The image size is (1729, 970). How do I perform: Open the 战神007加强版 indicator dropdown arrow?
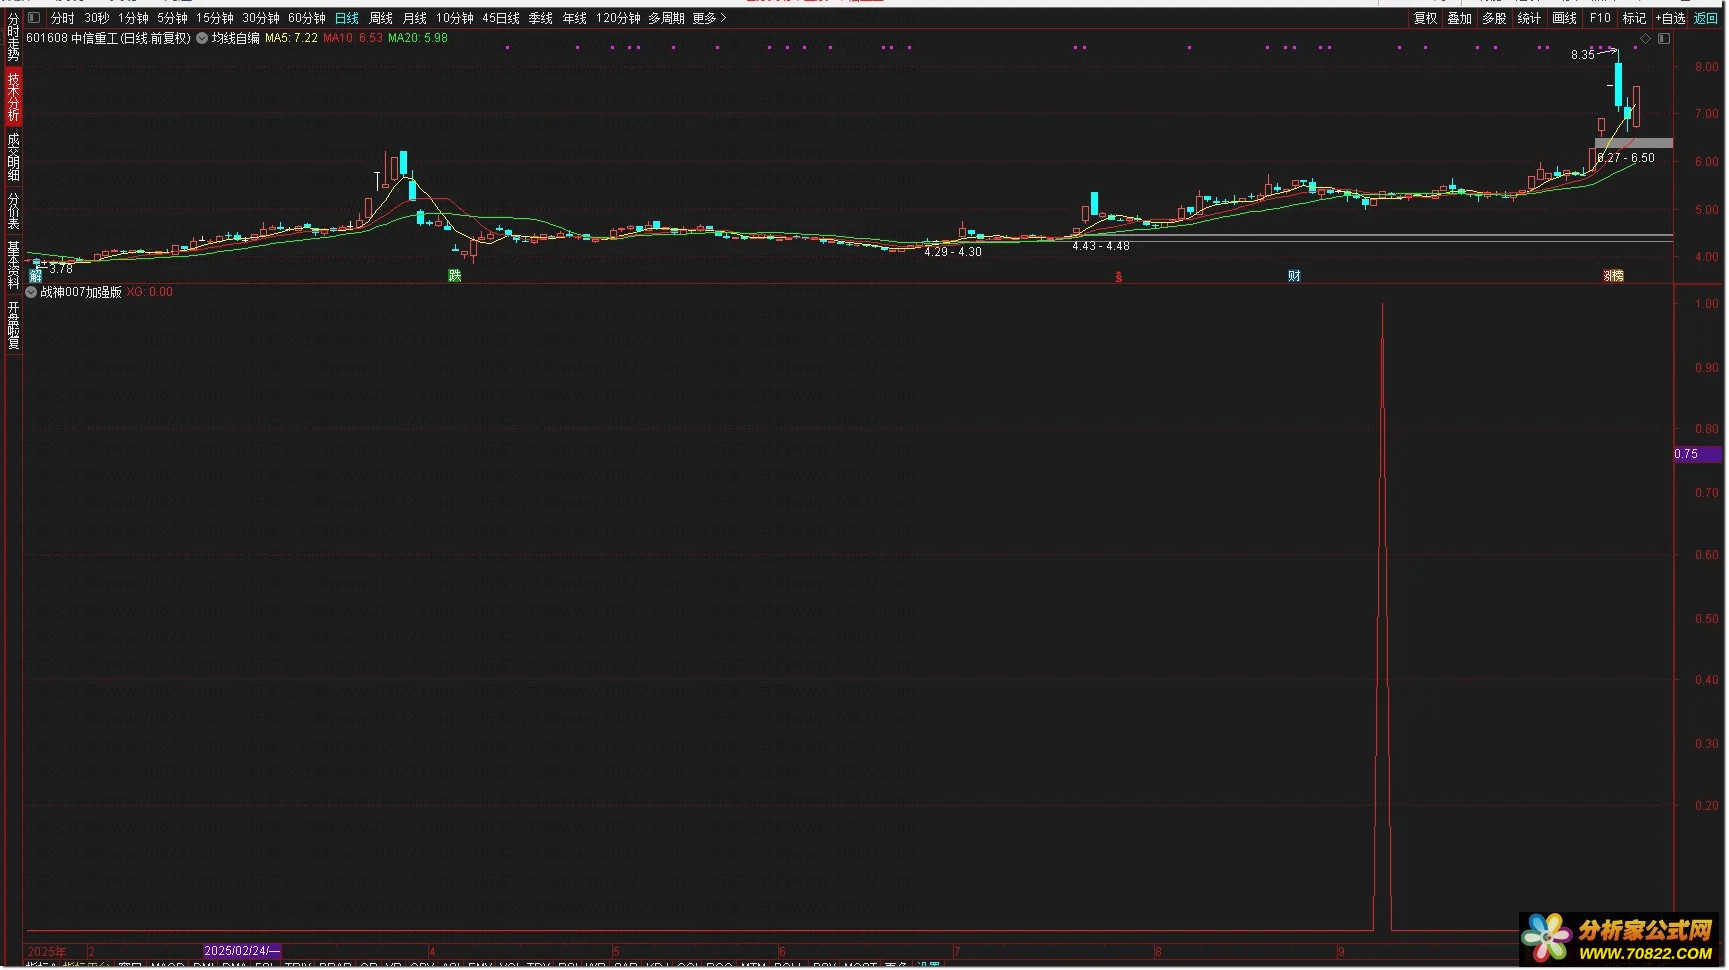coord(31,292)
